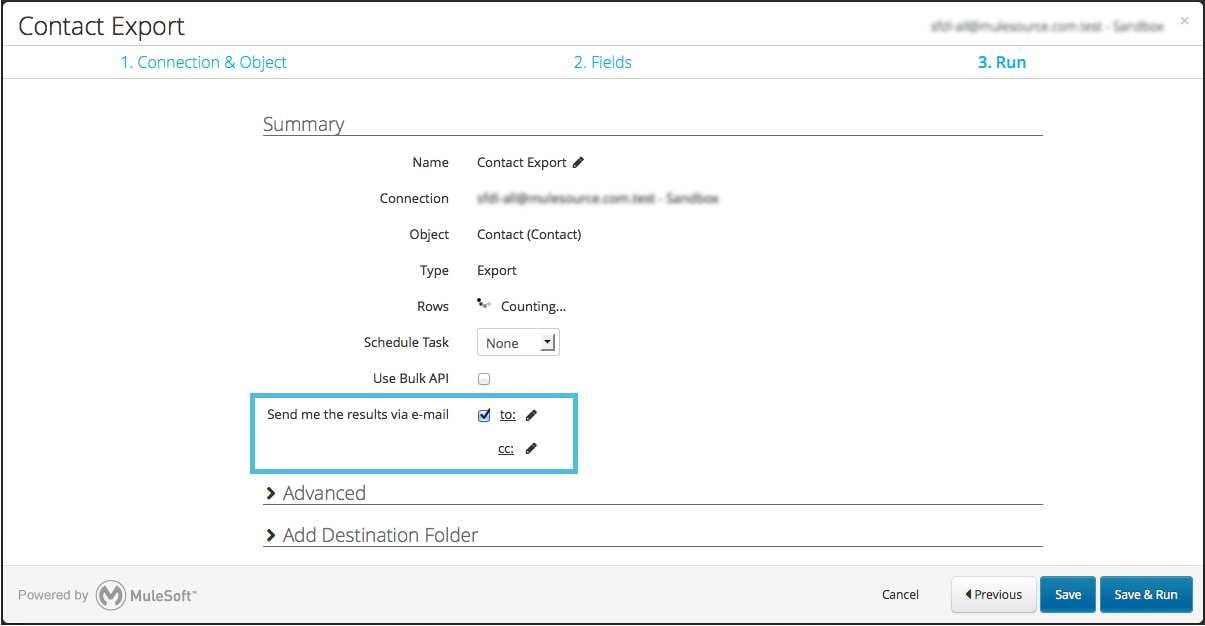Click the 'Powered by' footer text

pos(53,595)
